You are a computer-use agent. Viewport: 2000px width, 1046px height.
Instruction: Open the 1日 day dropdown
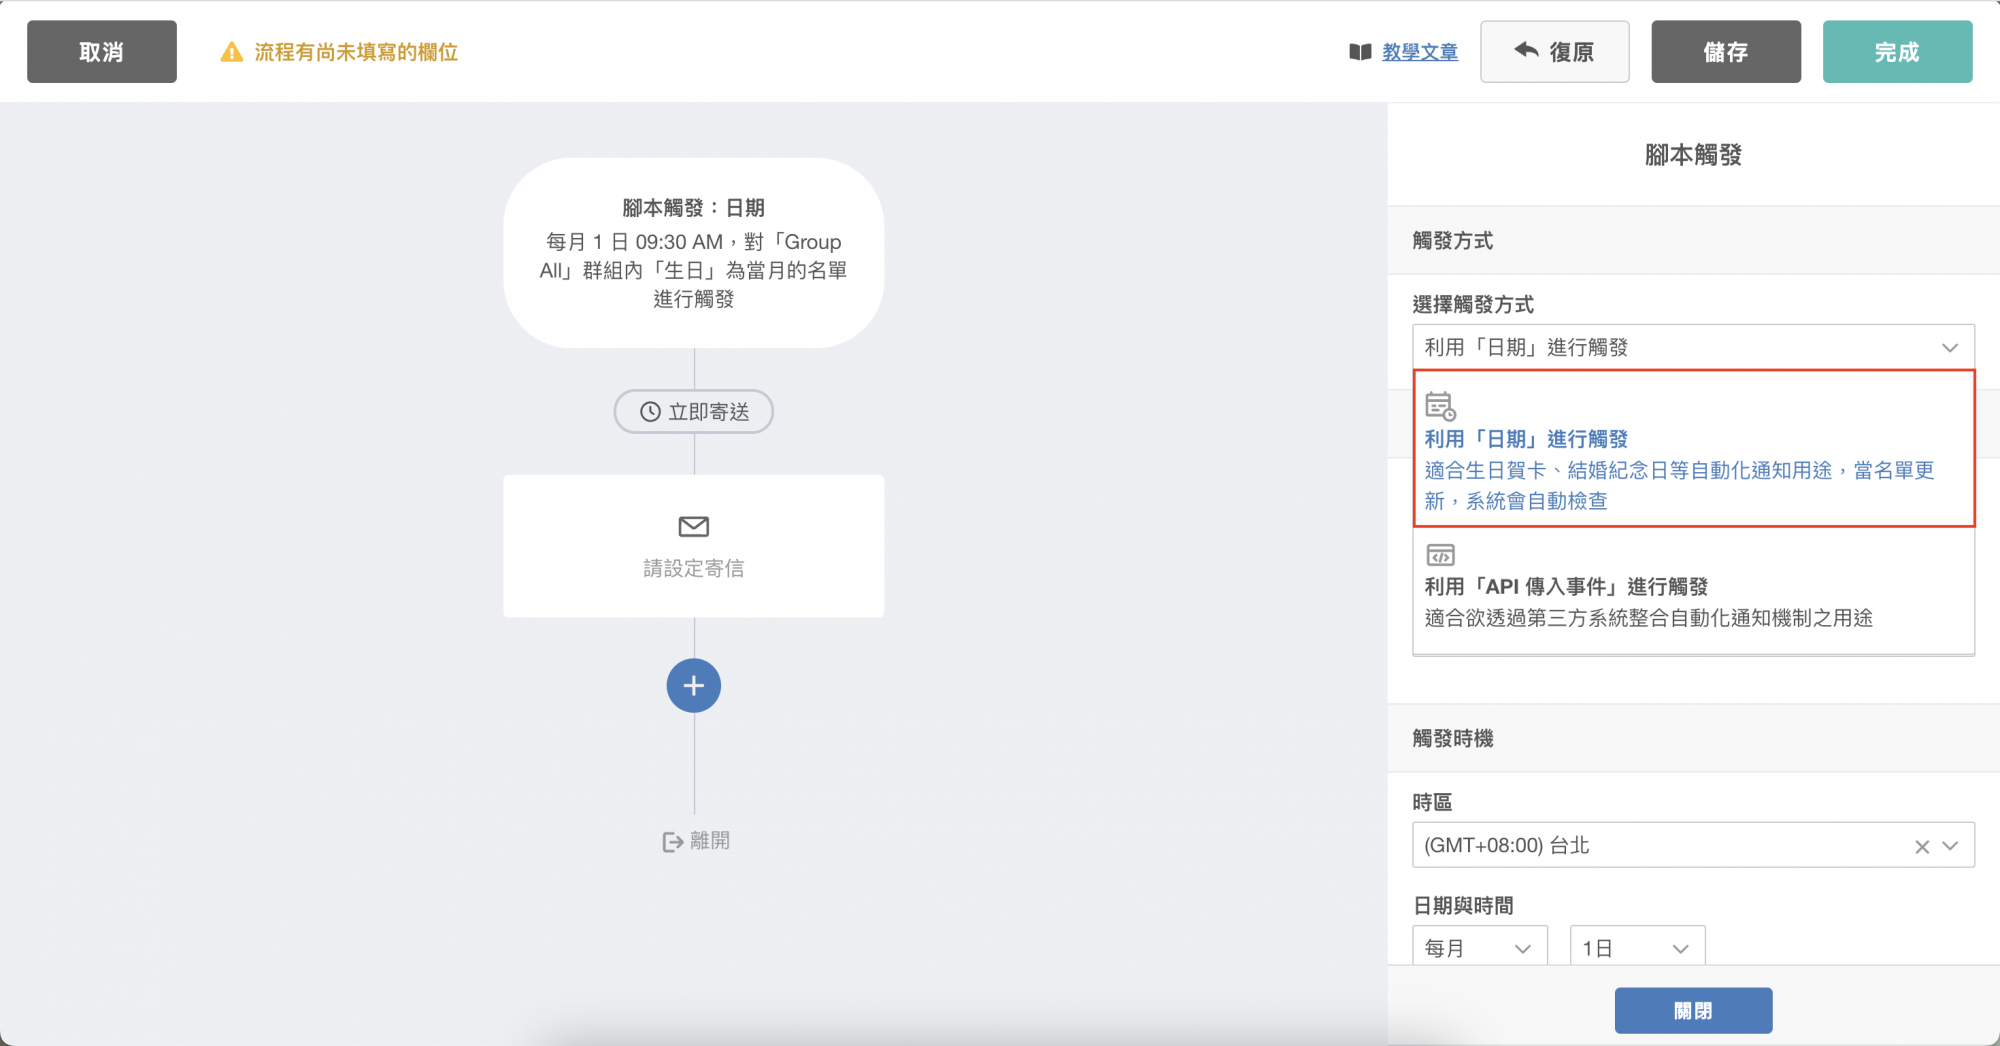(x=1638, y=947)
